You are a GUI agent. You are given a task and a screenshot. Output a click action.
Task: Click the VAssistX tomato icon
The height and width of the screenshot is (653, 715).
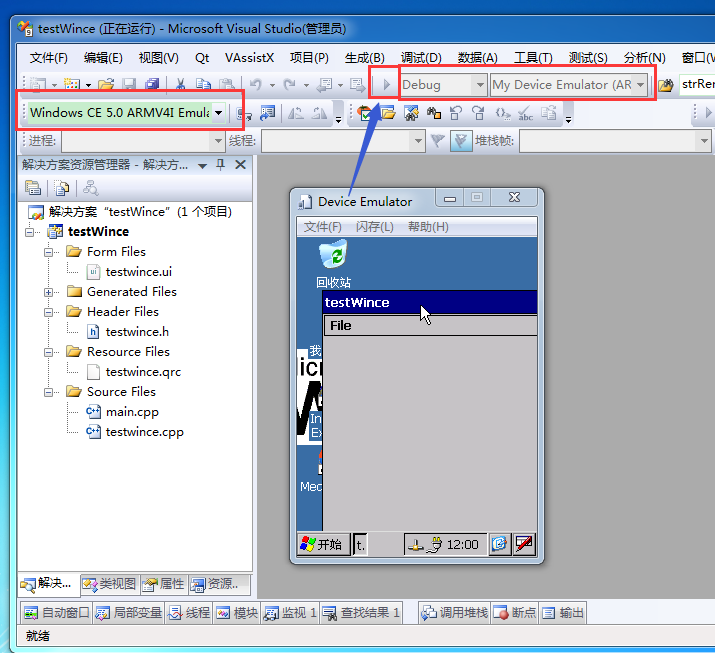(365, 113)
